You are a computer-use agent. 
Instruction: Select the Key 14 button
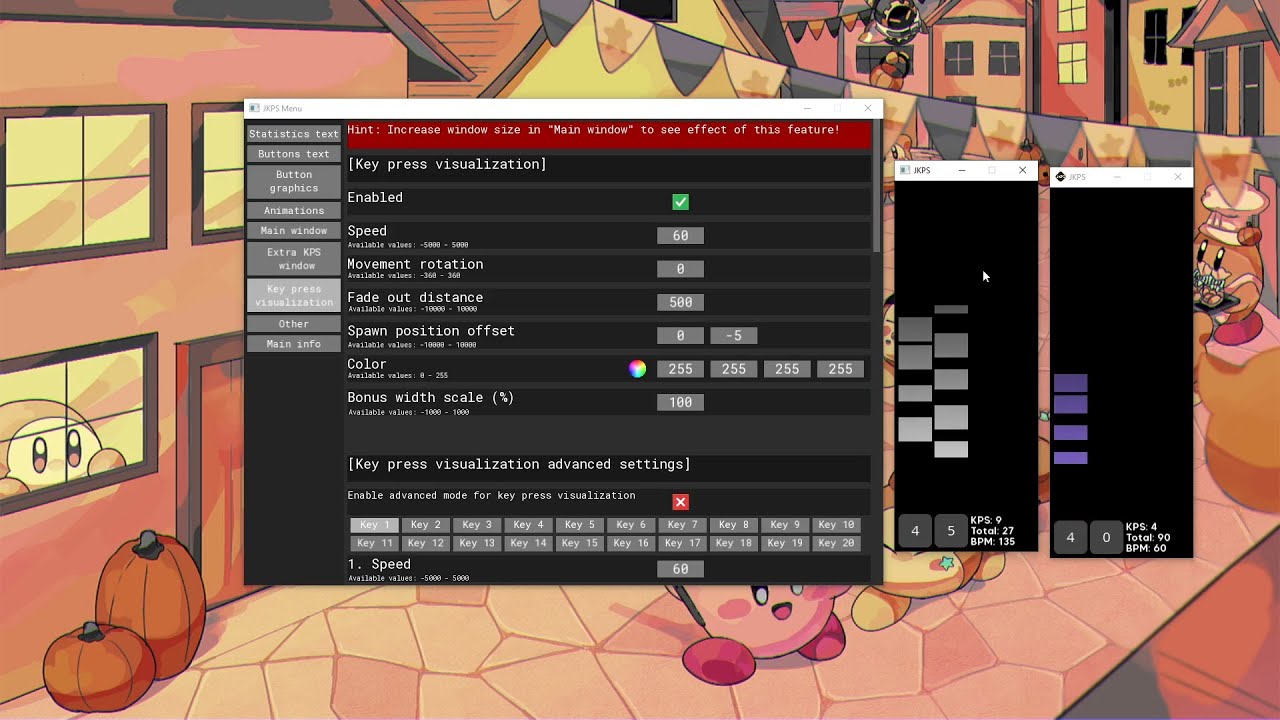528,543
